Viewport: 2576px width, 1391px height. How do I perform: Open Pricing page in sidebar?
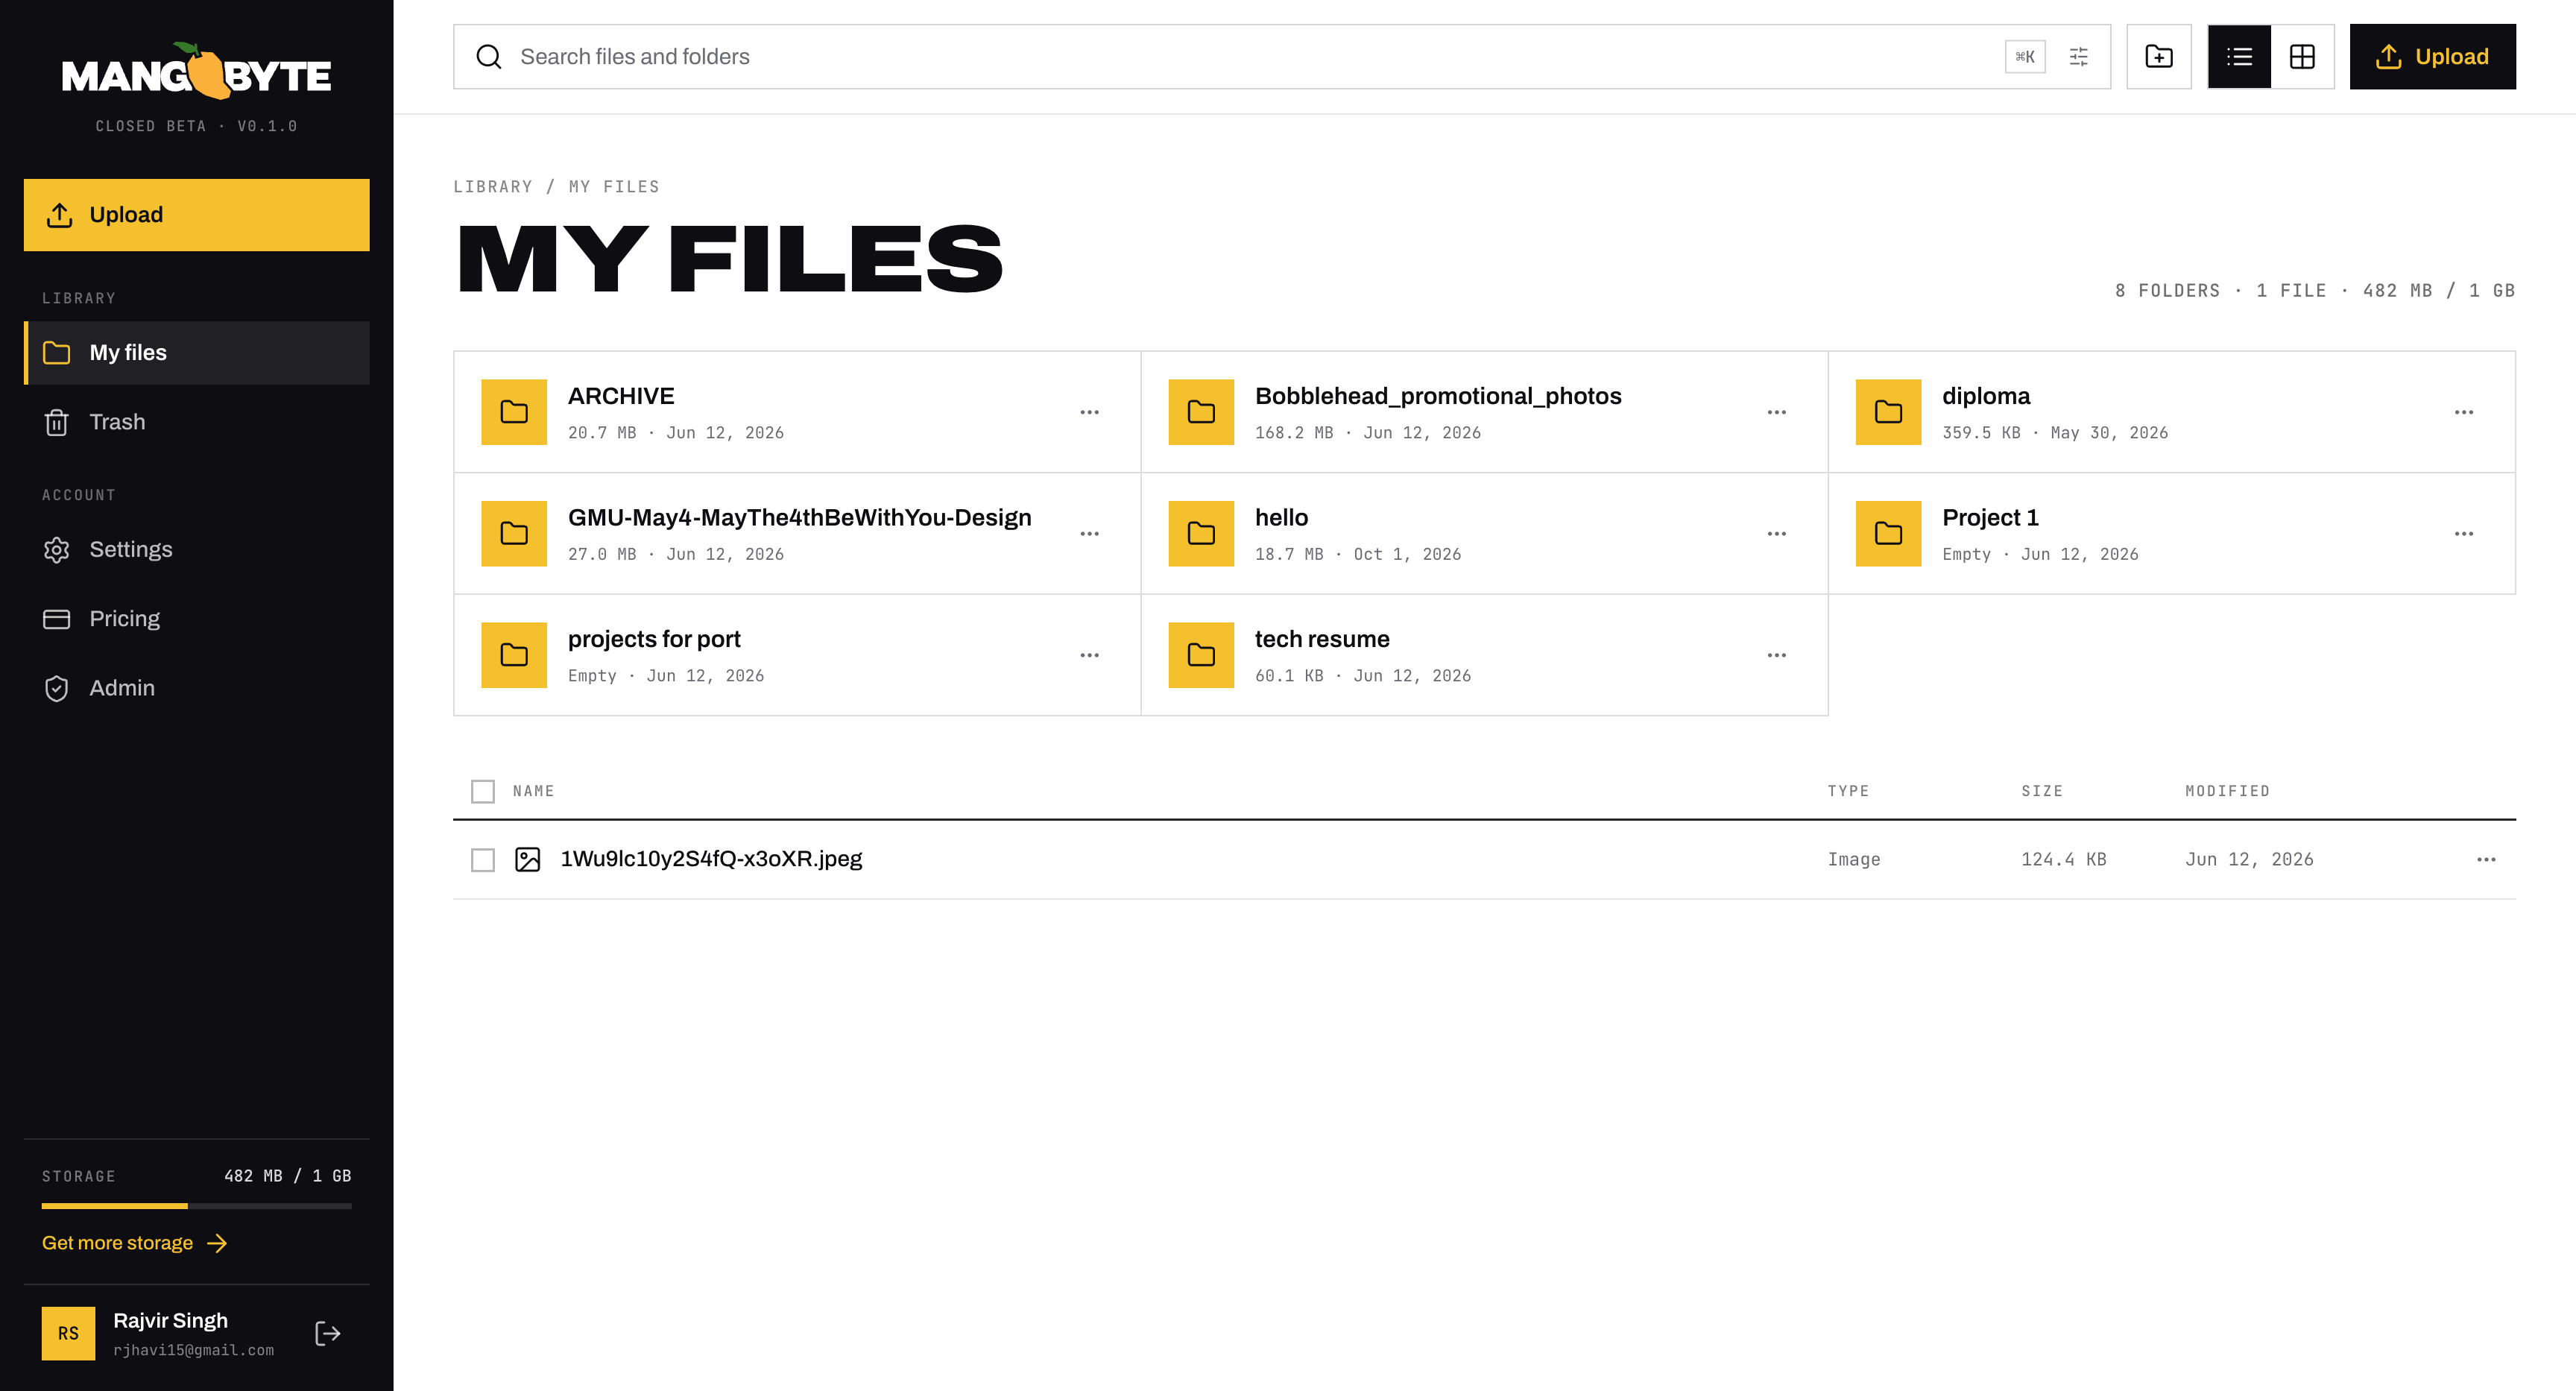[x=197, y=618]
